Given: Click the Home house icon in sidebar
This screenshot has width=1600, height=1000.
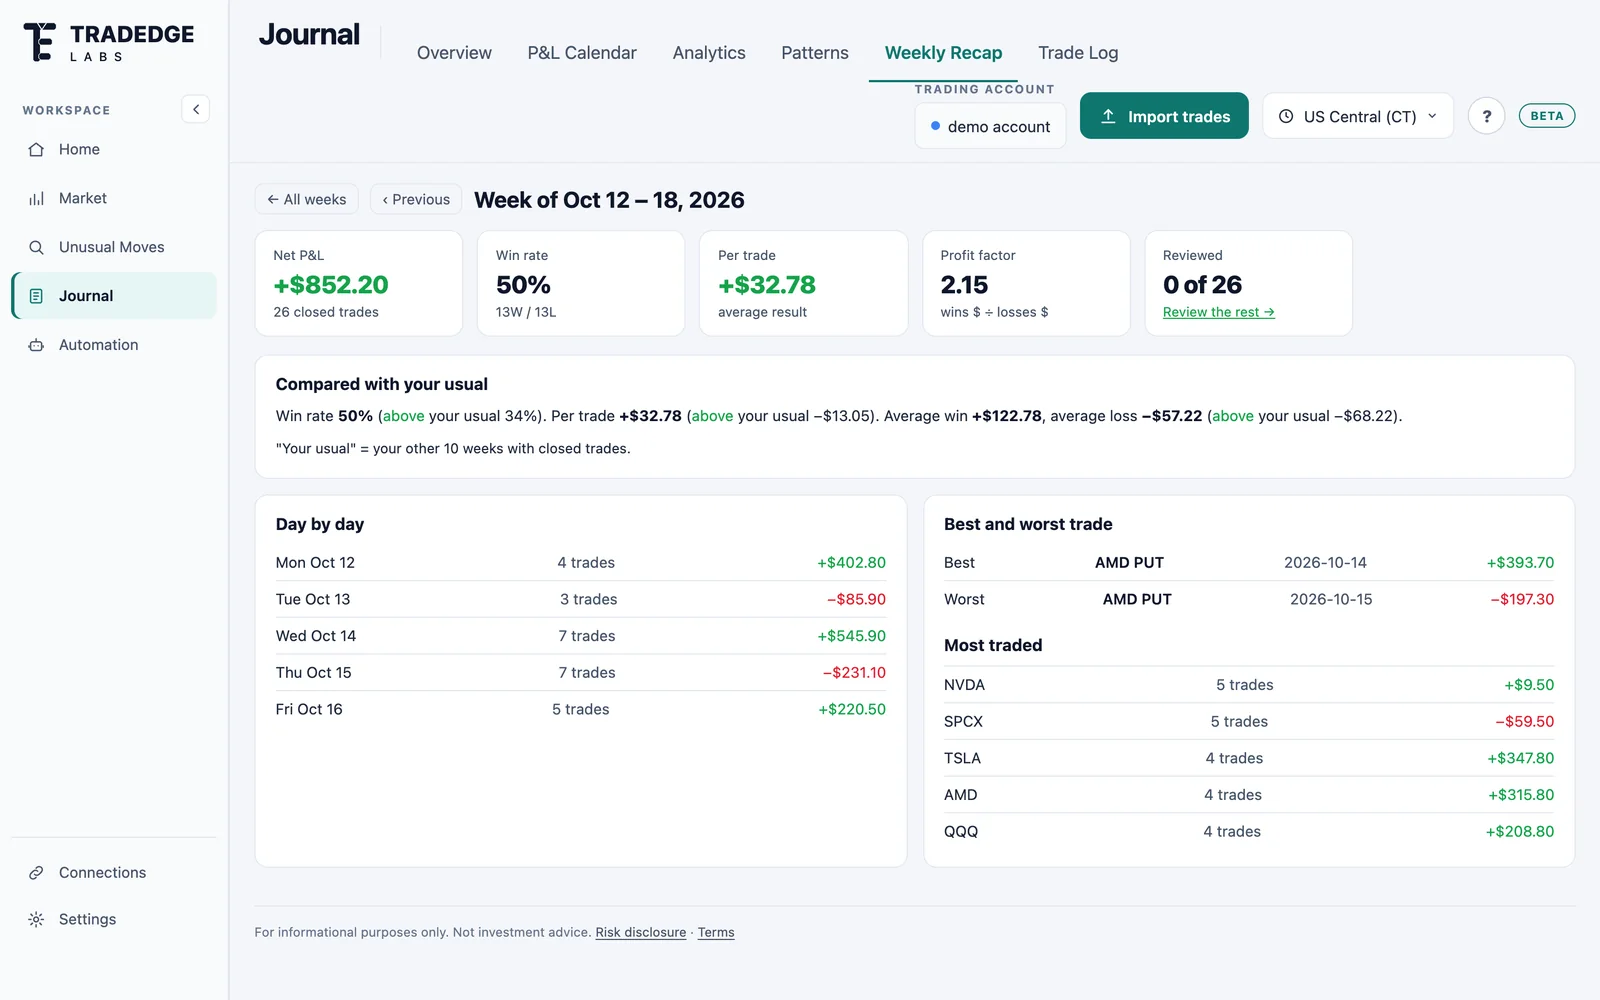Looking at the screenshot, I should (36, 150).
